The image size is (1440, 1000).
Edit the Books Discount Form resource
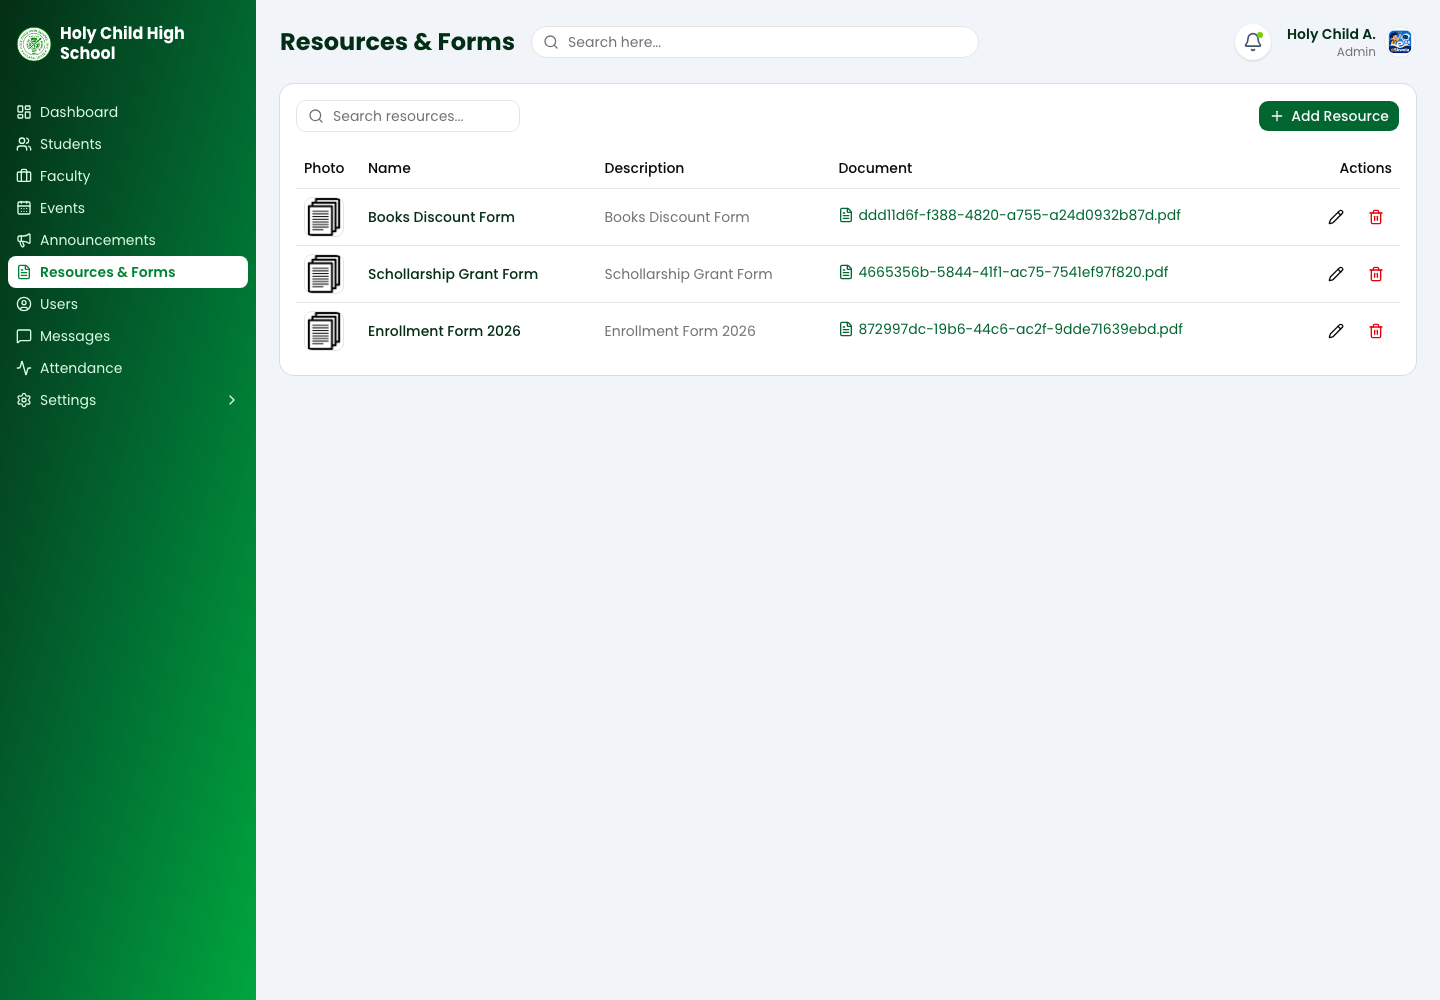1336,217
